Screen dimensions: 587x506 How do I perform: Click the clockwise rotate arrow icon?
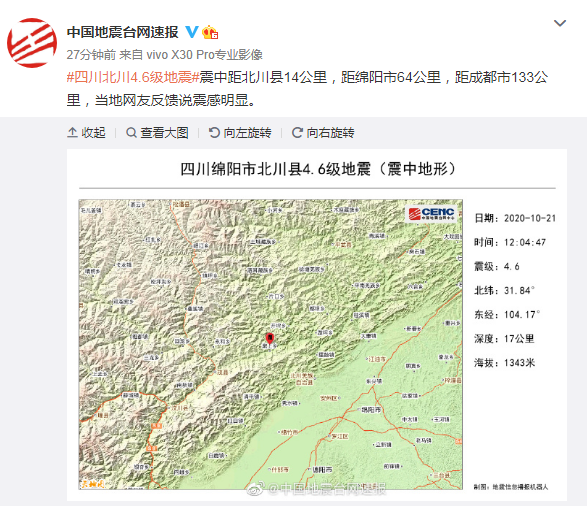[x=297, y=132]
